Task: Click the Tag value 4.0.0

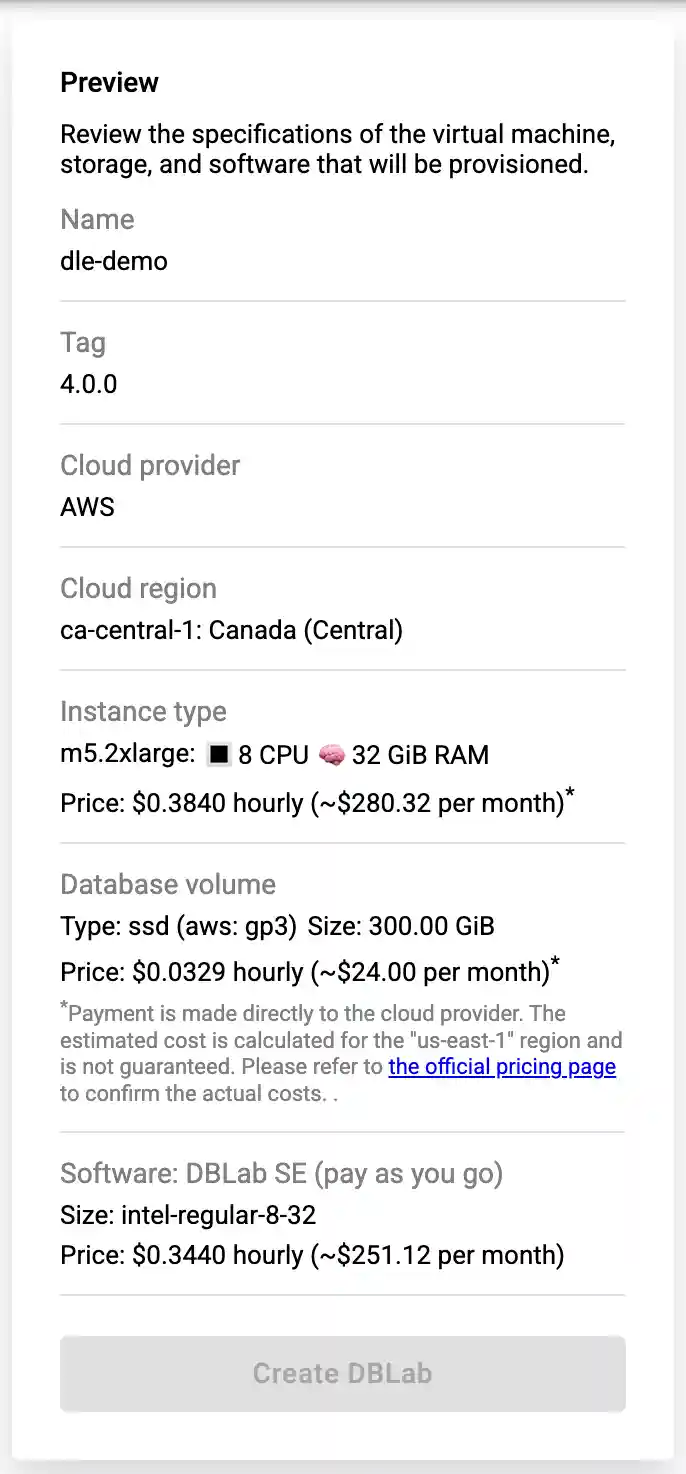Action: [89, 384]
